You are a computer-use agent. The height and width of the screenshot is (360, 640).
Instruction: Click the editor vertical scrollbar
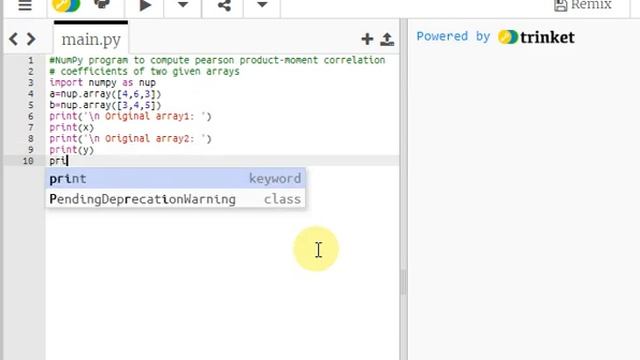tap(403, 282)
